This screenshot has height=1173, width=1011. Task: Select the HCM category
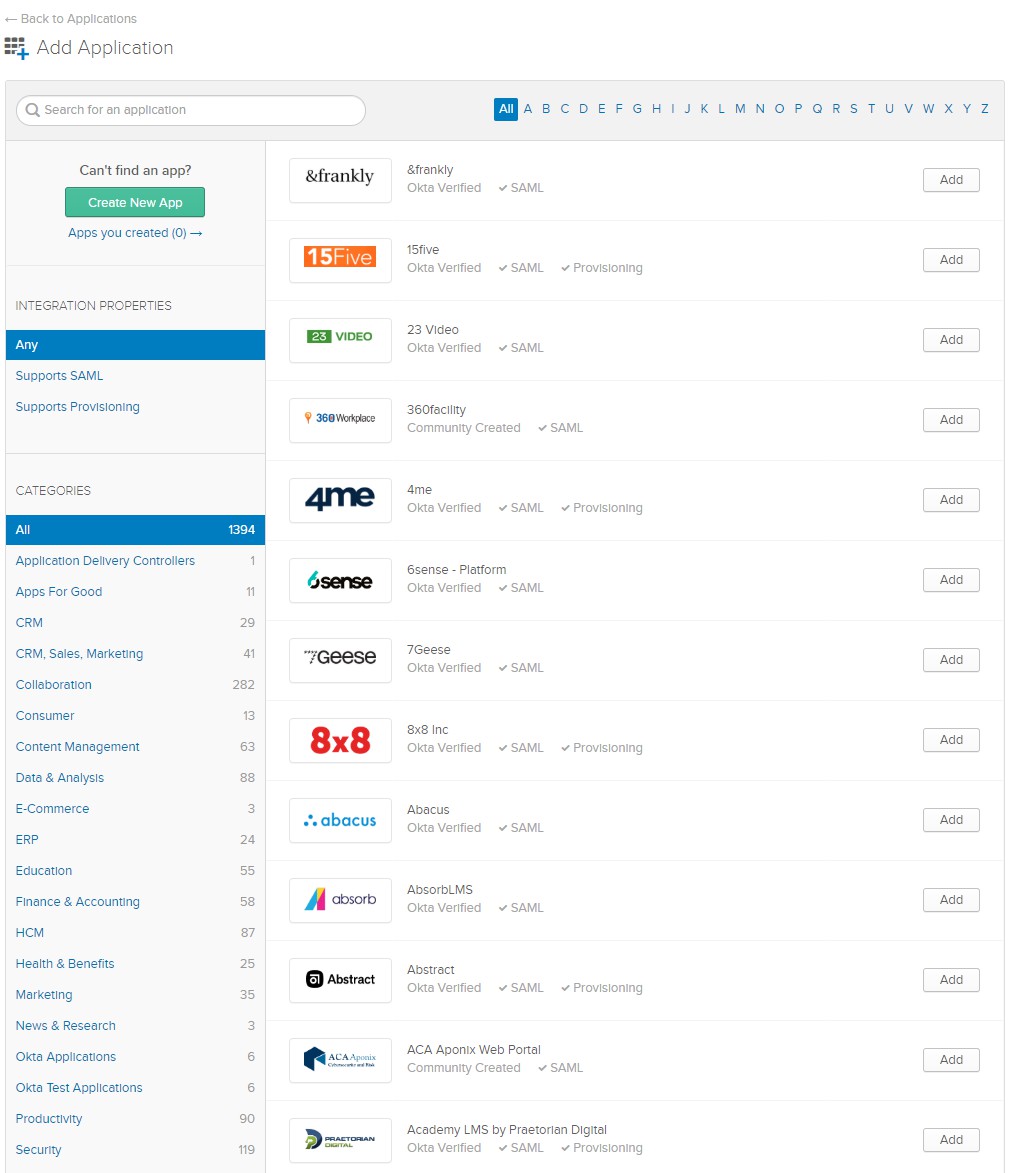pos(135,934)
